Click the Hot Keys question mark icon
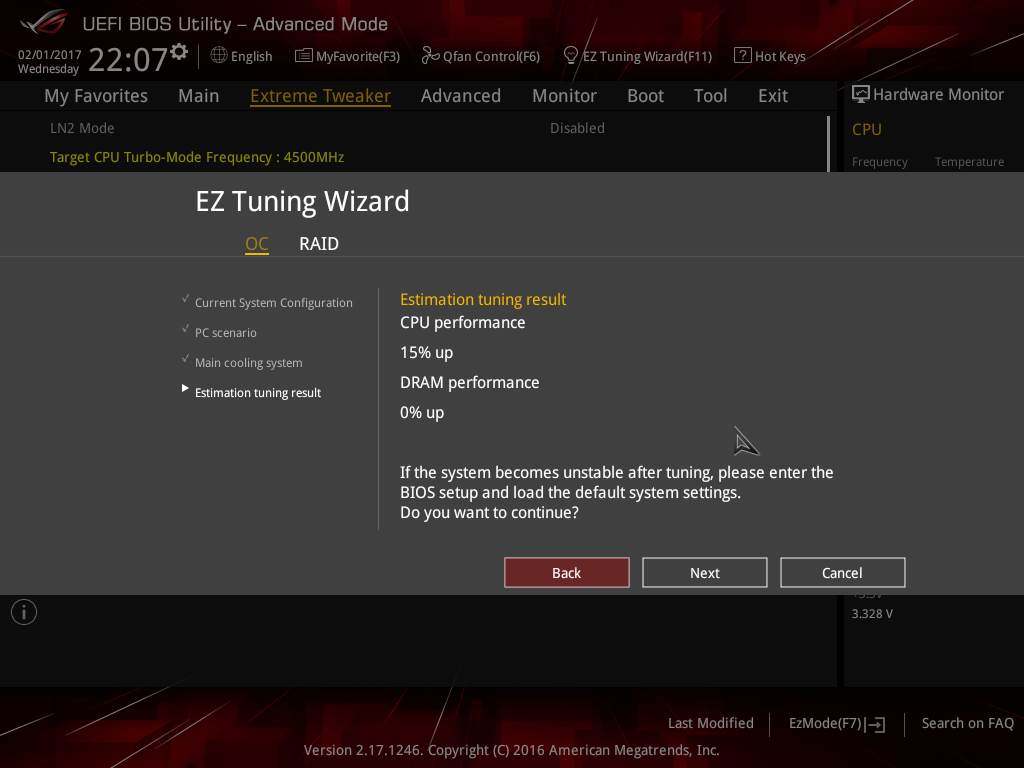 pos(742,56)
